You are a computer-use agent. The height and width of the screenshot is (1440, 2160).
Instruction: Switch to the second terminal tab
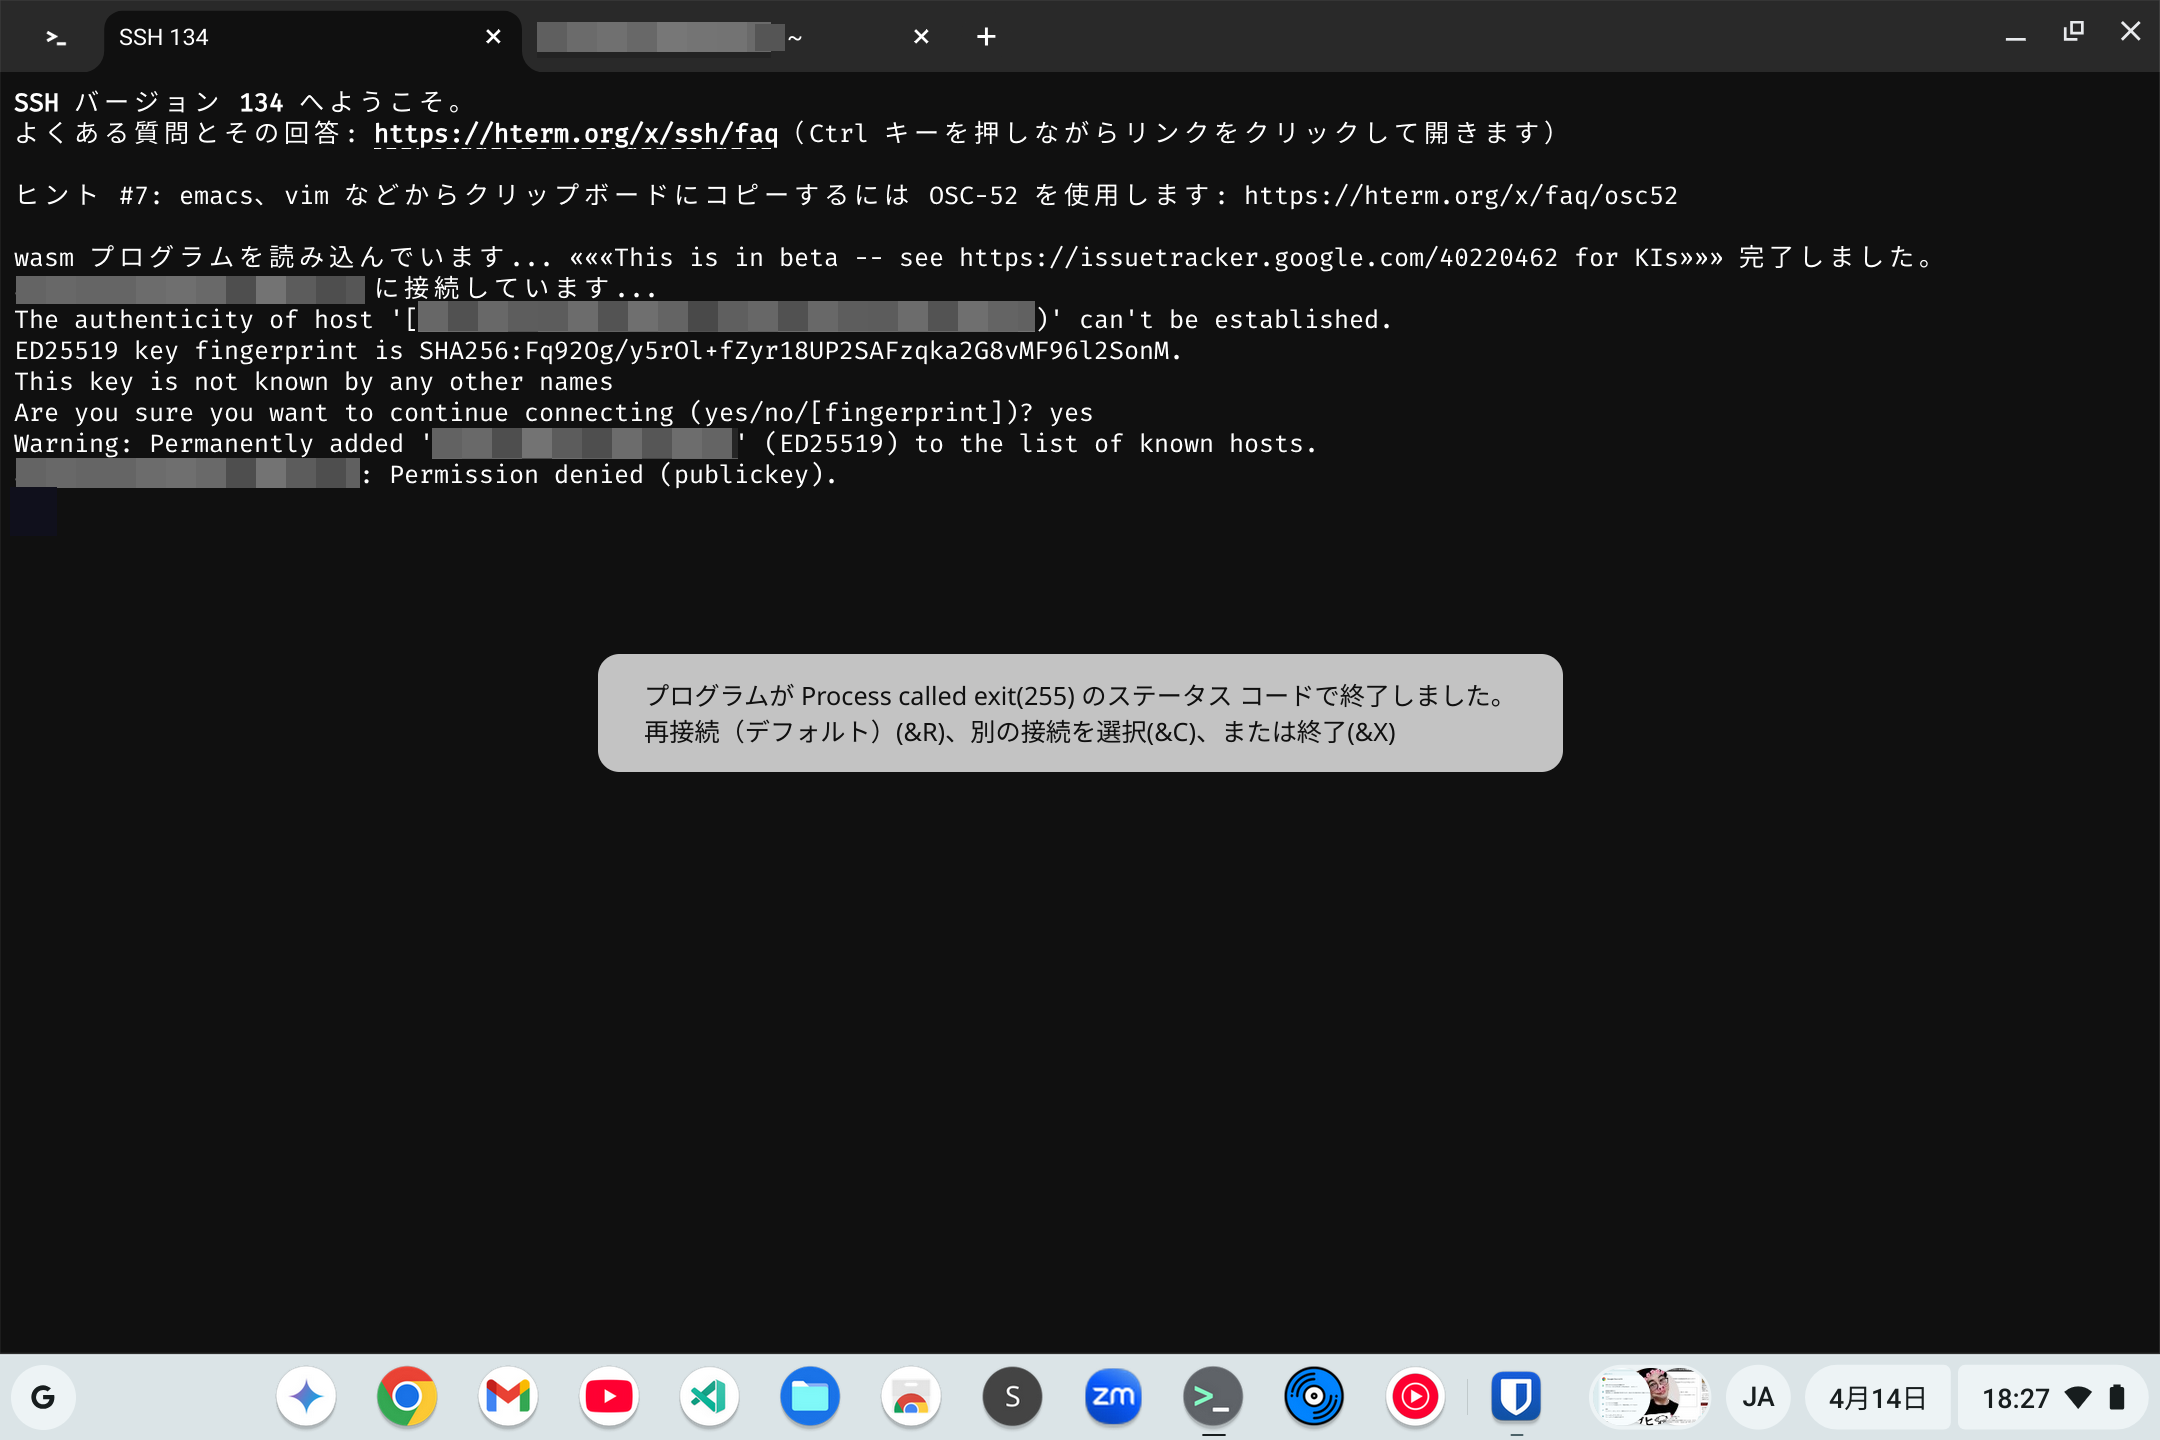pos(700,37)
